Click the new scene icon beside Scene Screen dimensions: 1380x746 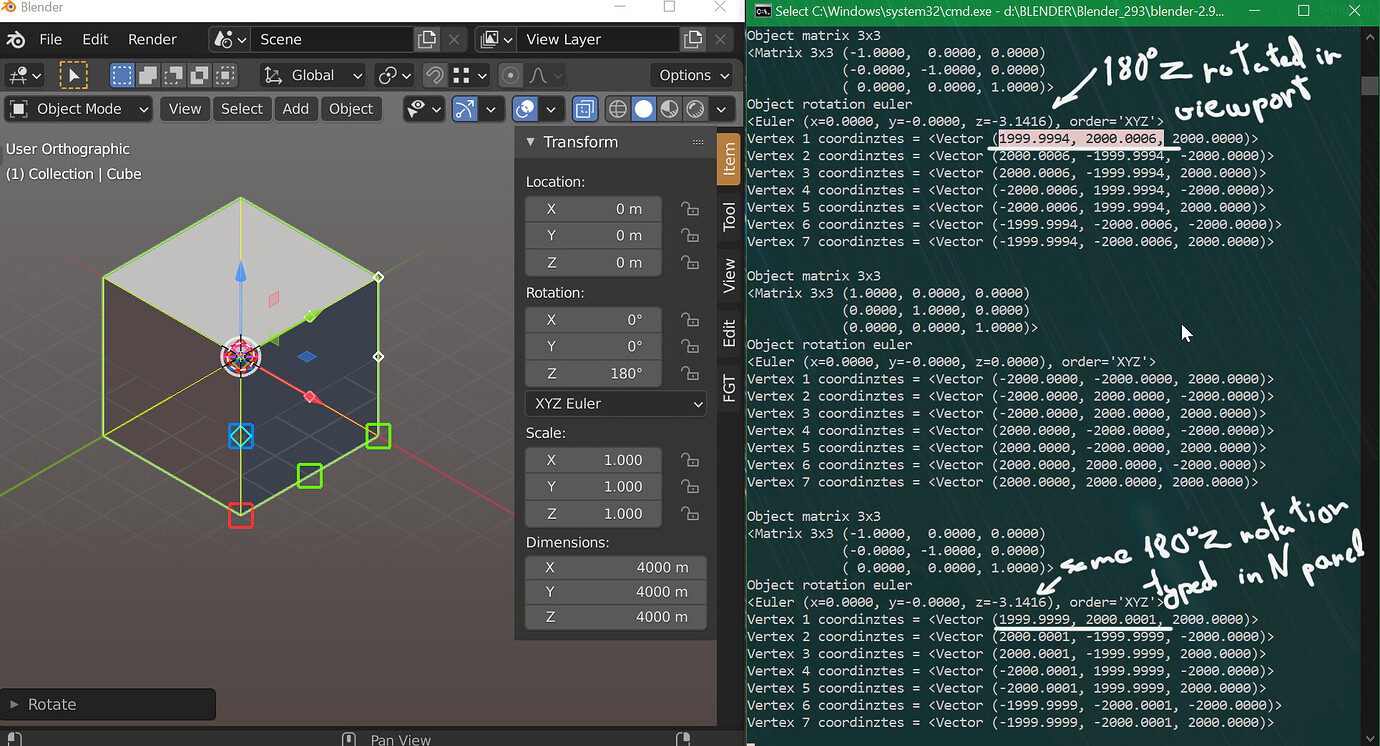(x=427, y=40)
